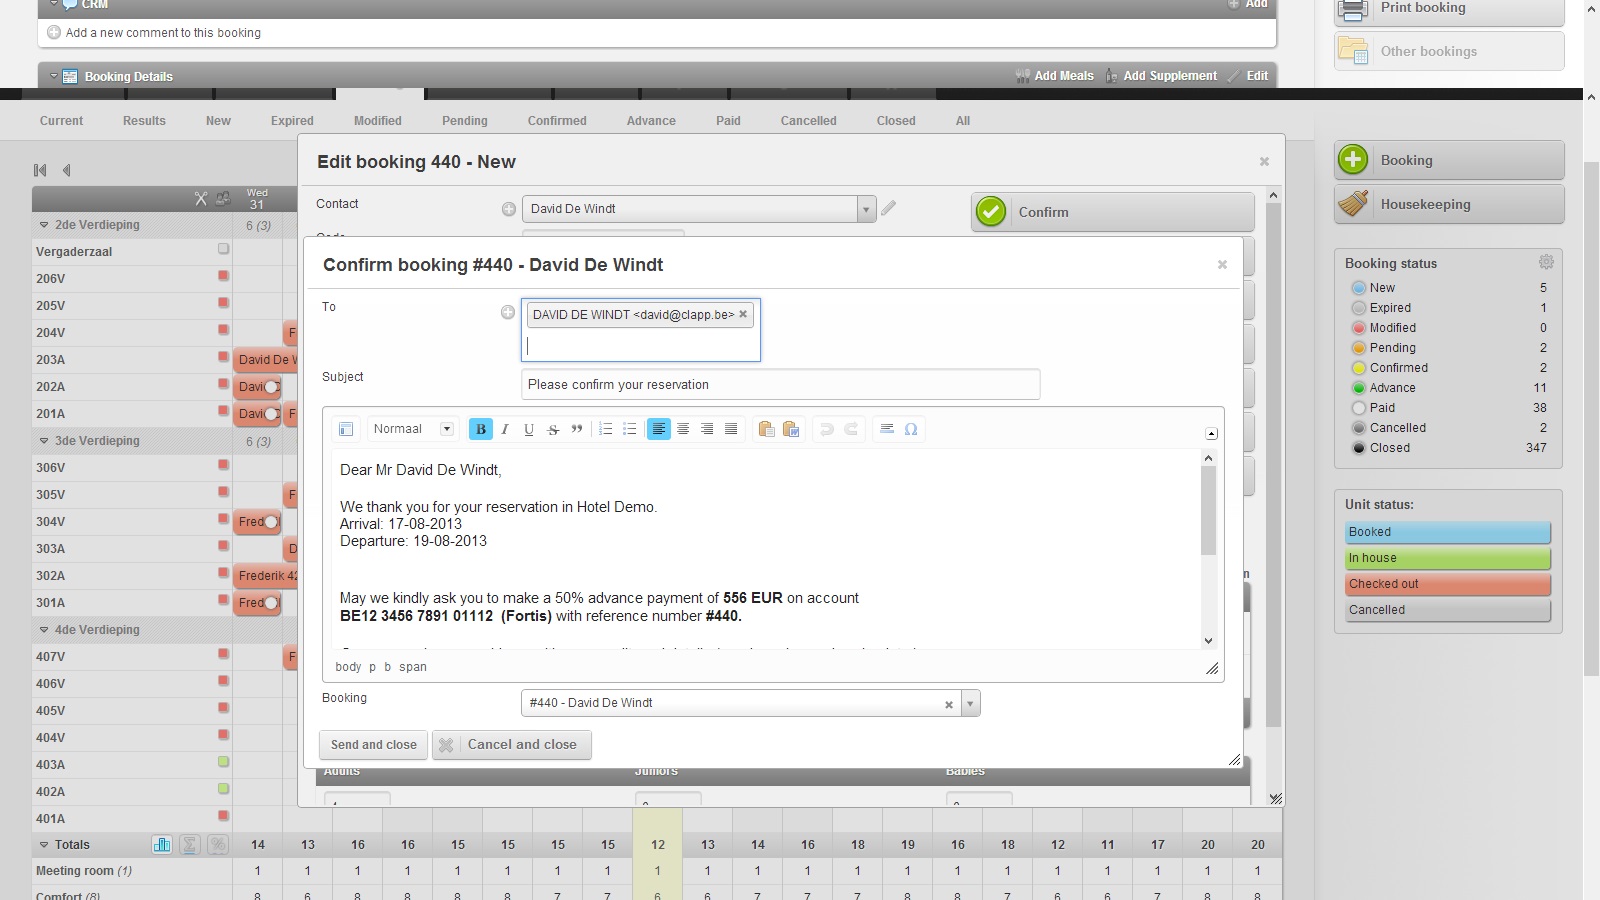The image size is (1600, 900).
Task: Center-align the email text
Action: click(x=683, y=429)
